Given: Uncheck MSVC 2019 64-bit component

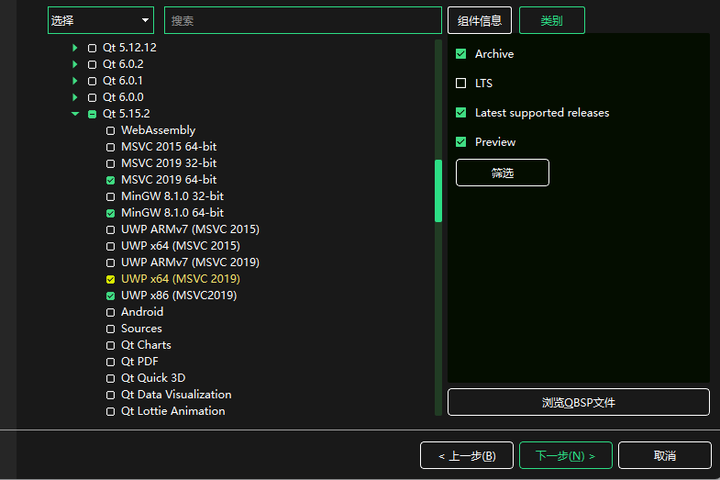Looking at the screenshot, I should click(111, 180).
